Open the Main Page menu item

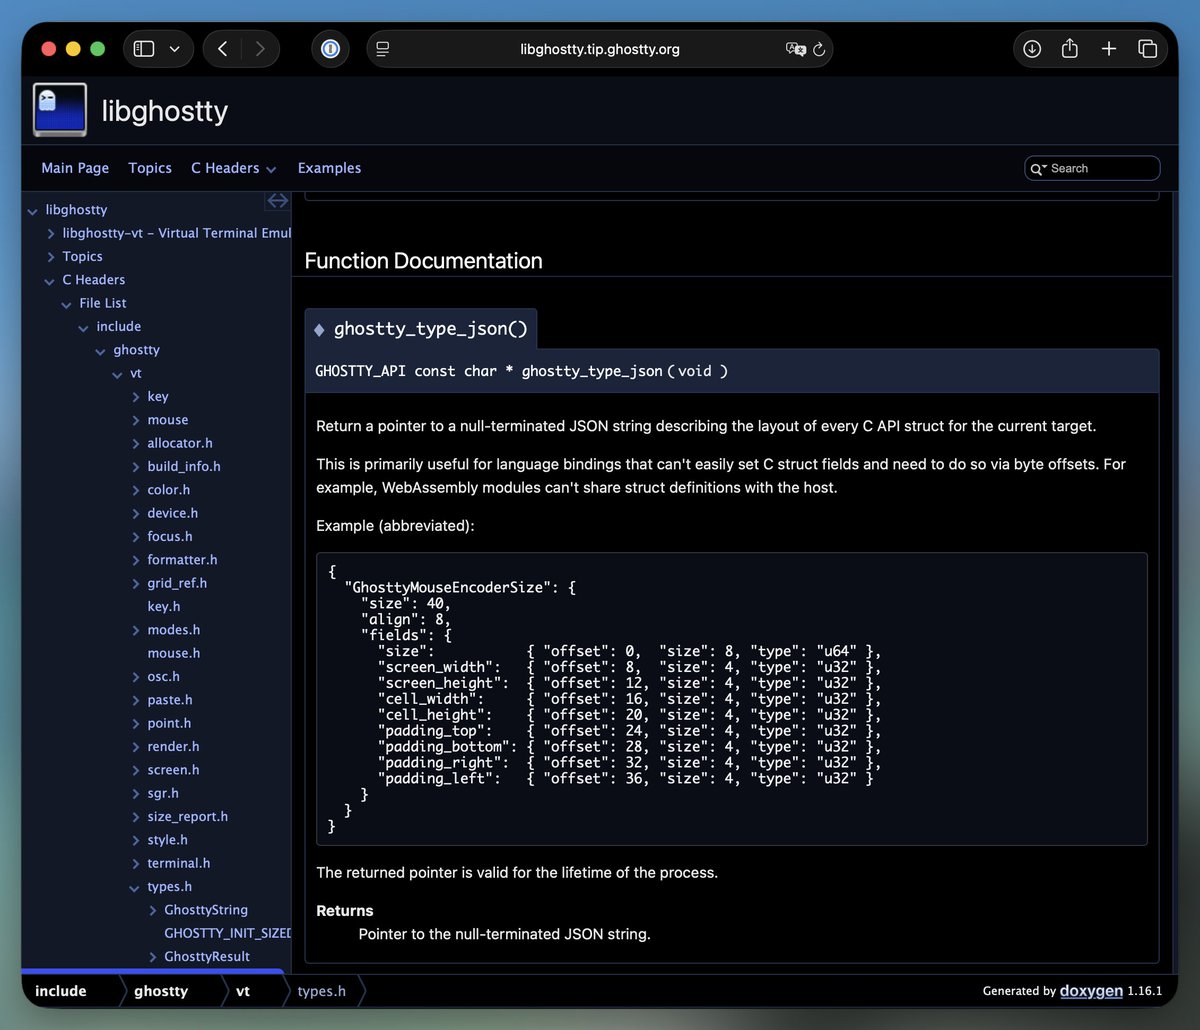(75, 168)
